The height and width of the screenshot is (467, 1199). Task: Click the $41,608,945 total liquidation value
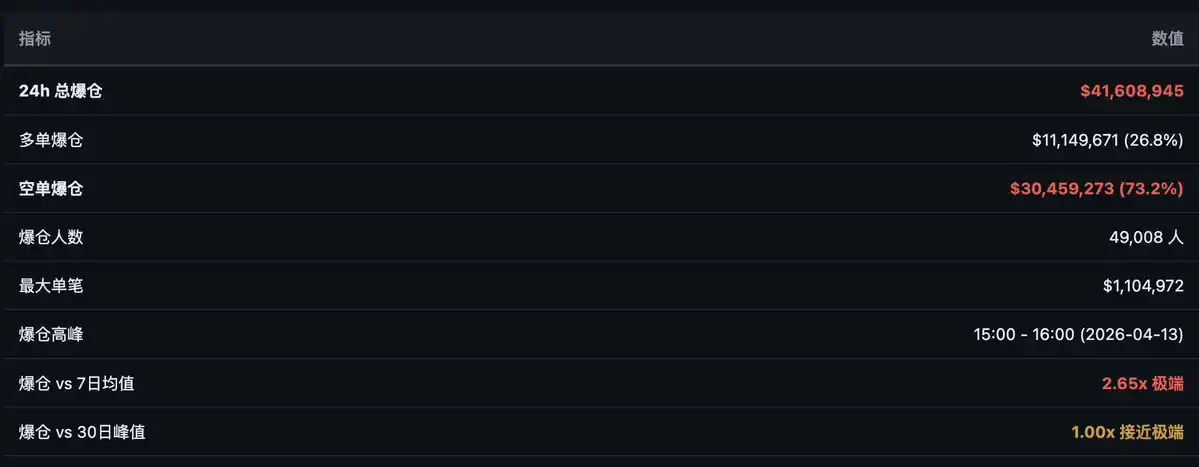[x=1132, y=91]
